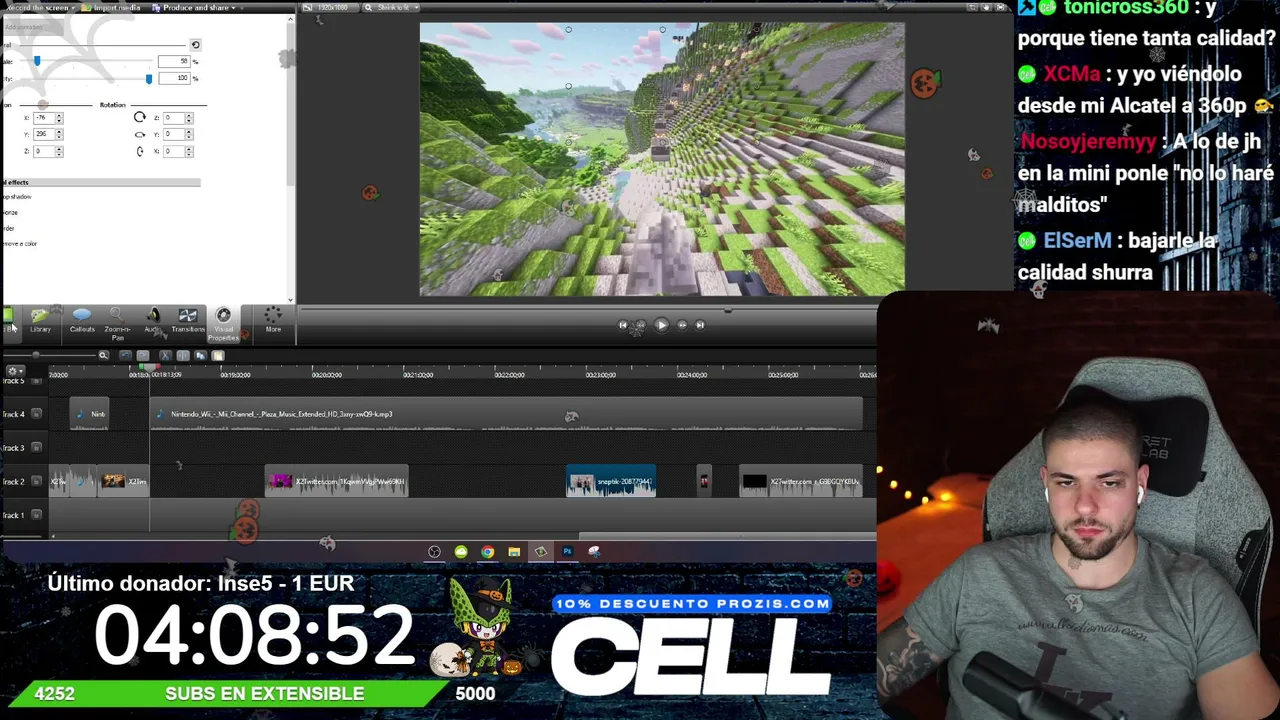This screenshot has height=720, width=1280.
Task: Click the Z-axis rotation circular arrow icon
Action: (x=139, y=118)
